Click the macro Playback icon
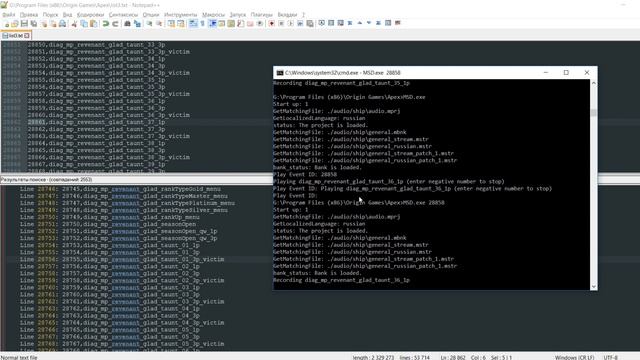The height and width of the screenshot is (360, 640). (291, 24)
